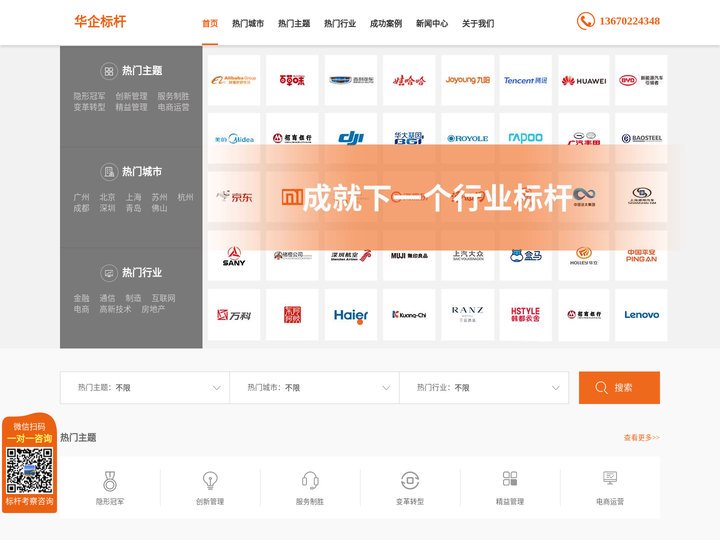The width and height of the screenshot is (720, 540).
Task: Click the 隐形冠军 medal icon
Action: [x=110, y=481]
